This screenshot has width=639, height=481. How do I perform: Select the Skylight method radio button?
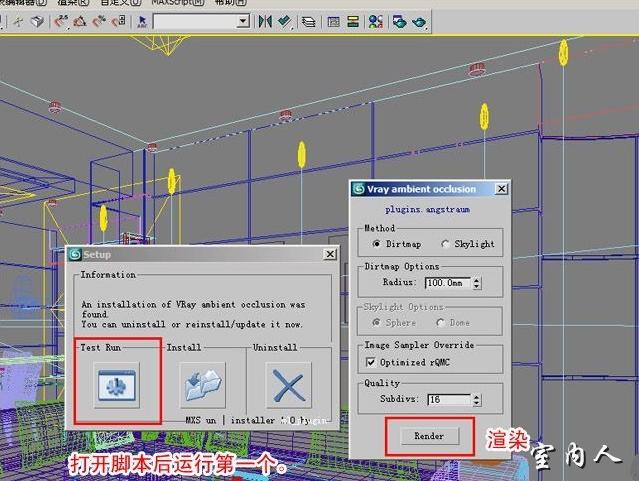(x=445, y=244)
